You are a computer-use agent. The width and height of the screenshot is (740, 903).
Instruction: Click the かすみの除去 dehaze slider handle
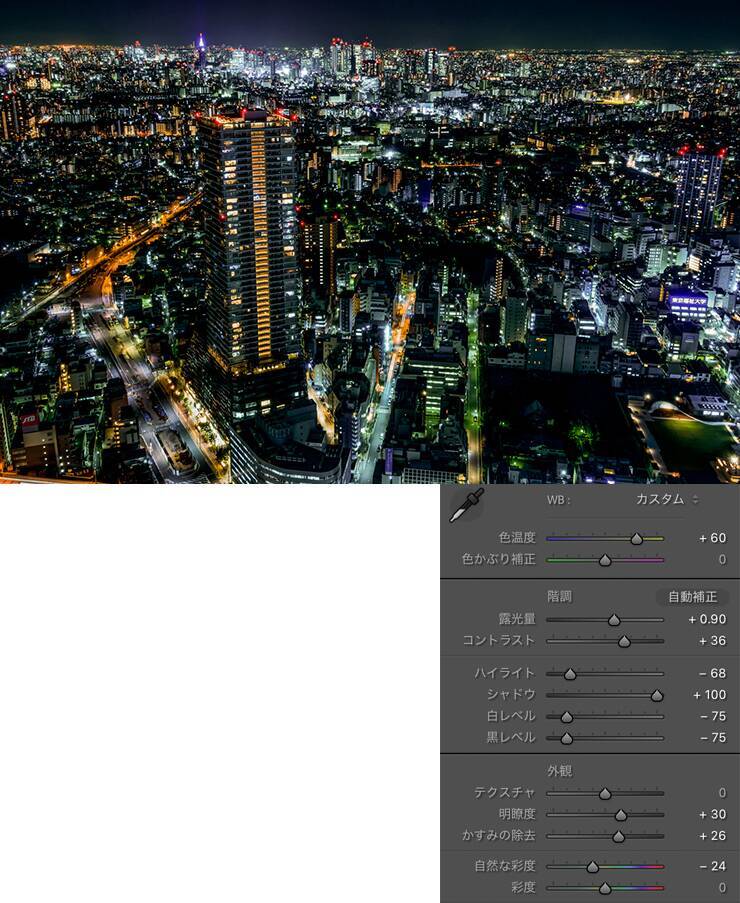[618, 836]
